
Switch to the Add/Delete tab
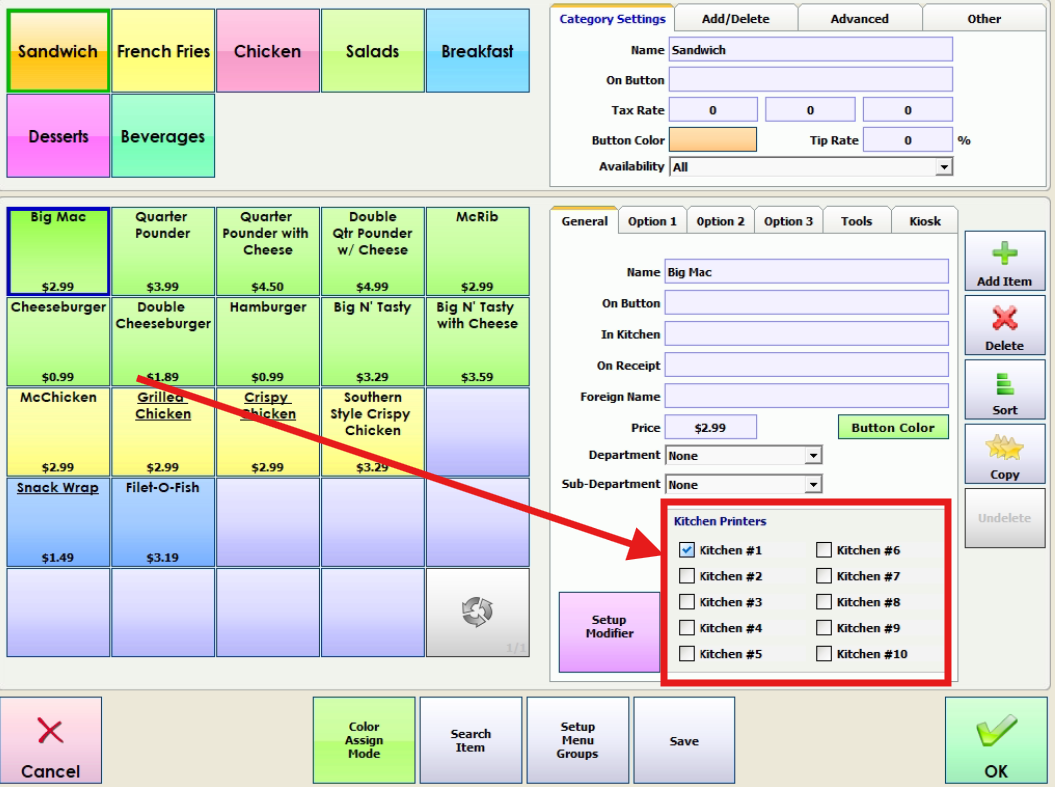[735, 19]
